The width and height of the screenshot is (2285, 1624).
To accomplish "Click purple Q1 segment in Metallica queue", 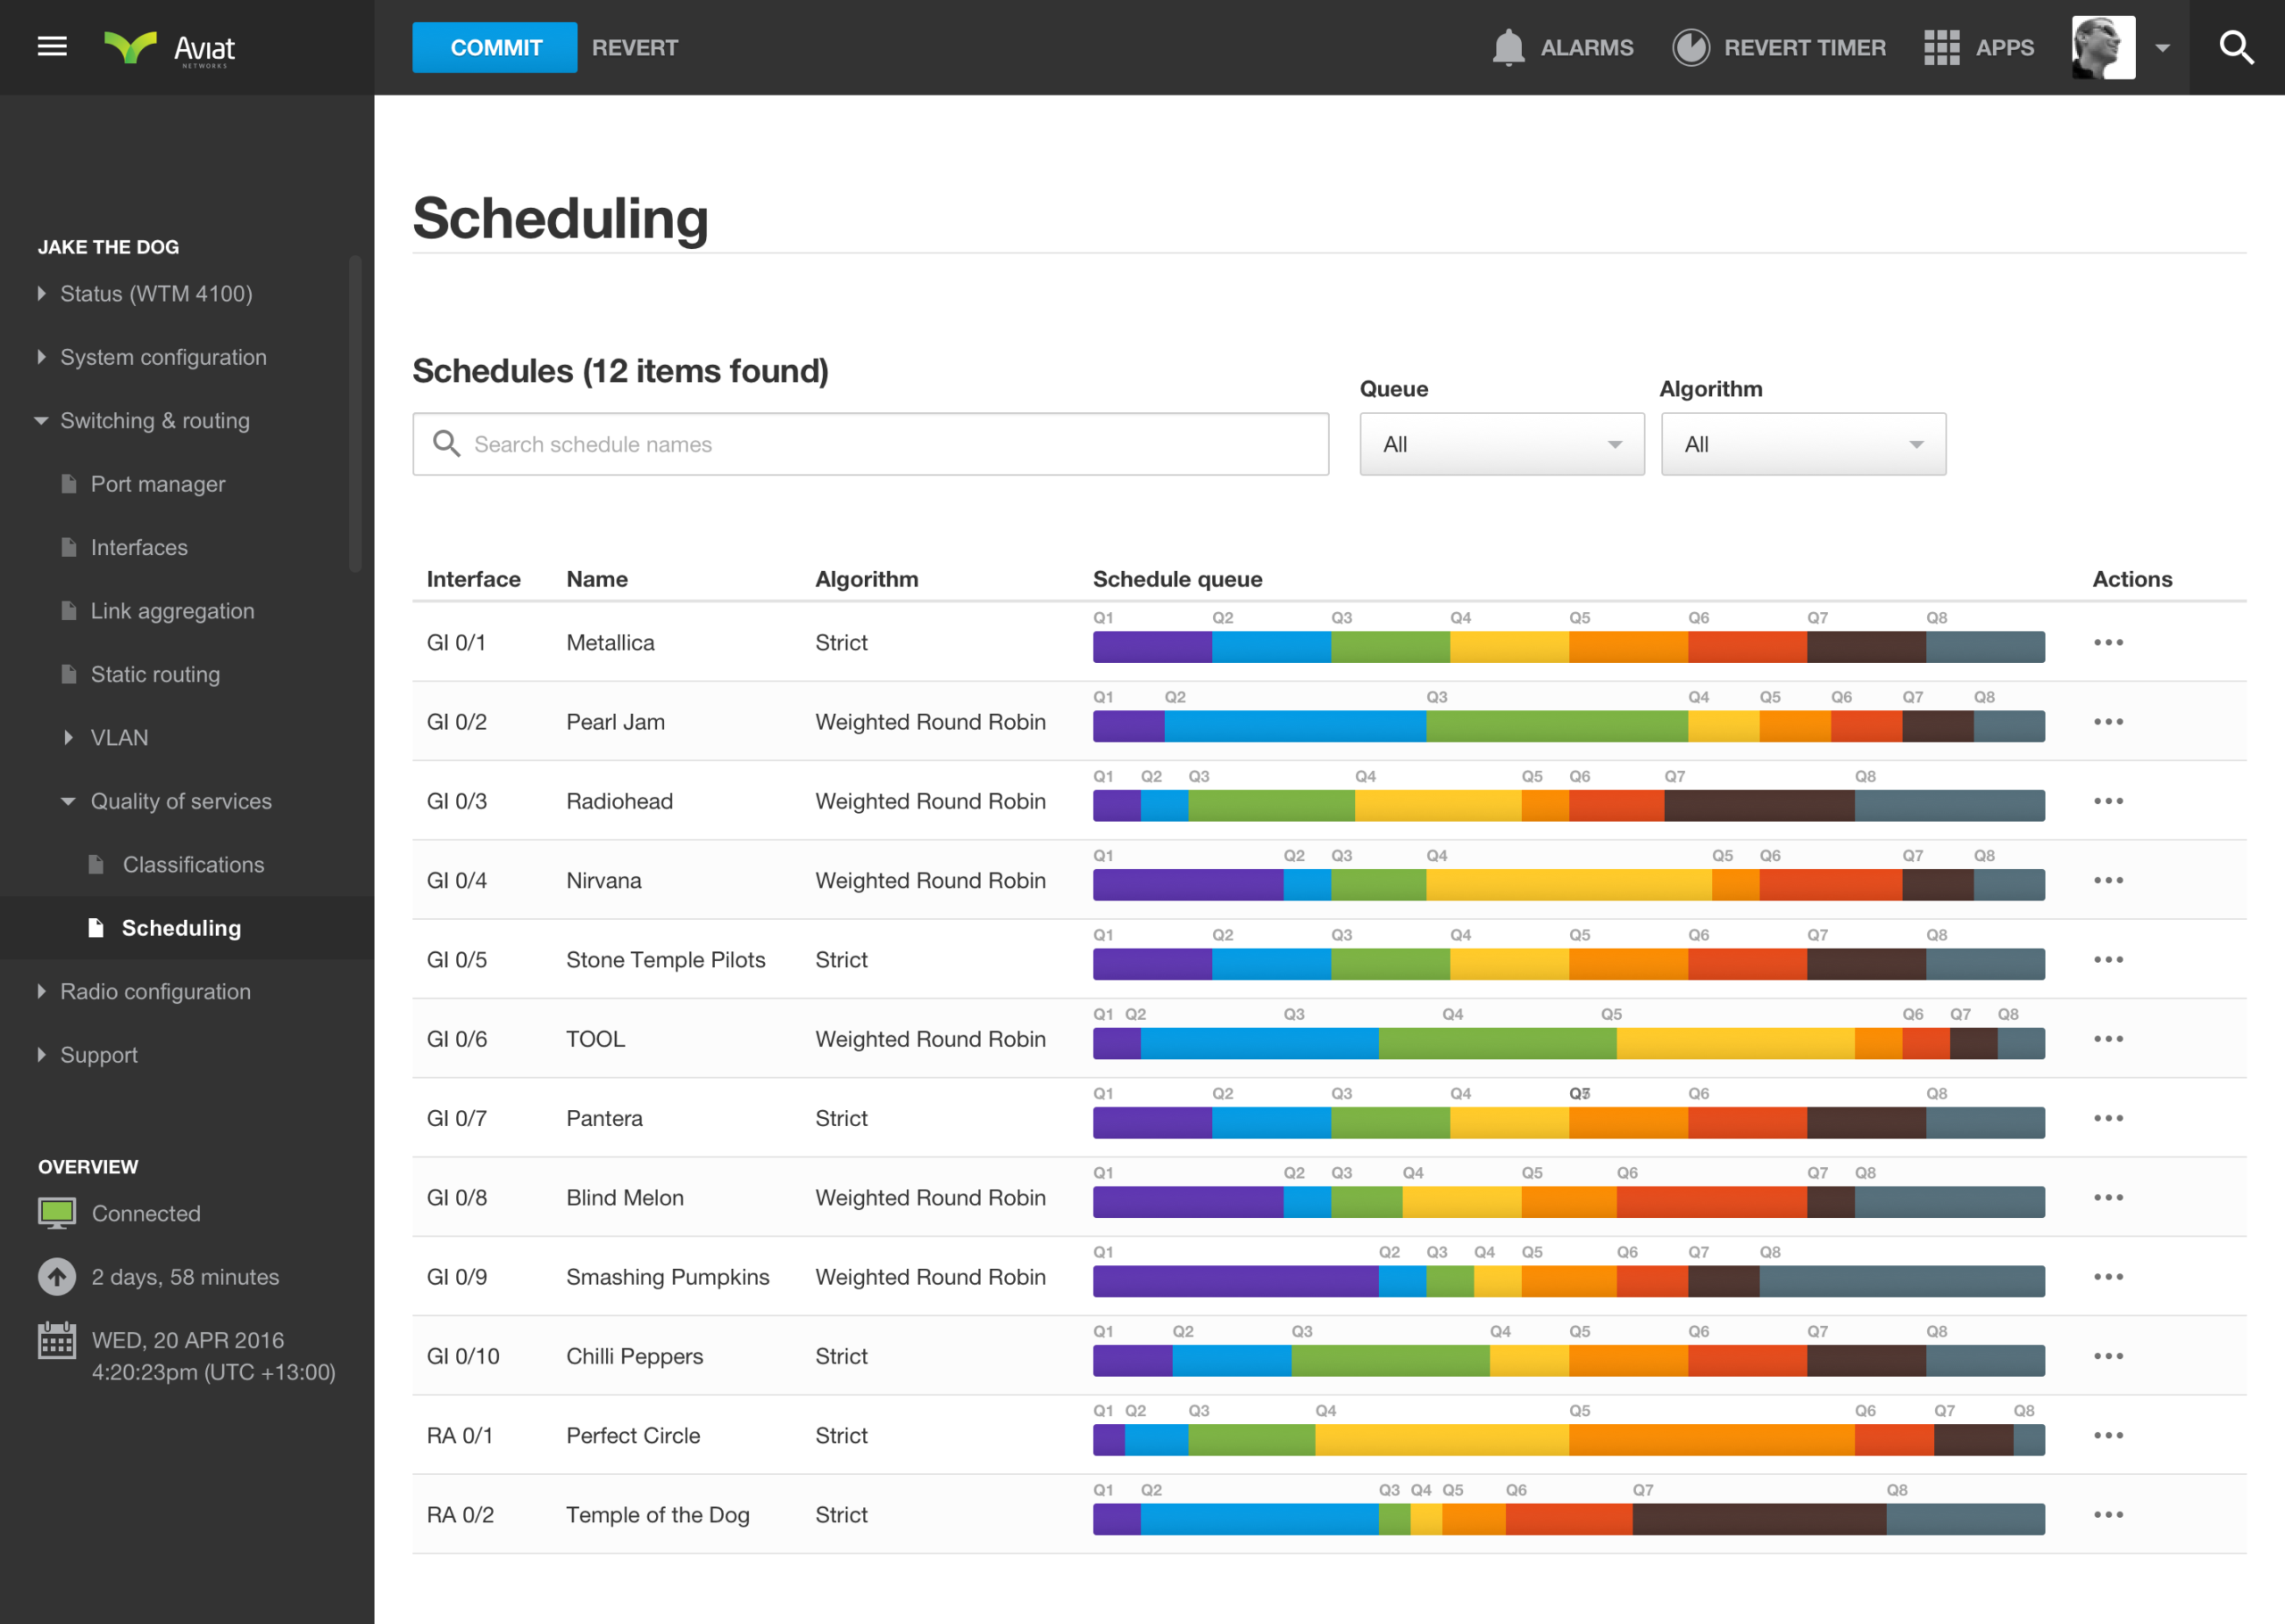I will tap(1152, 647).
